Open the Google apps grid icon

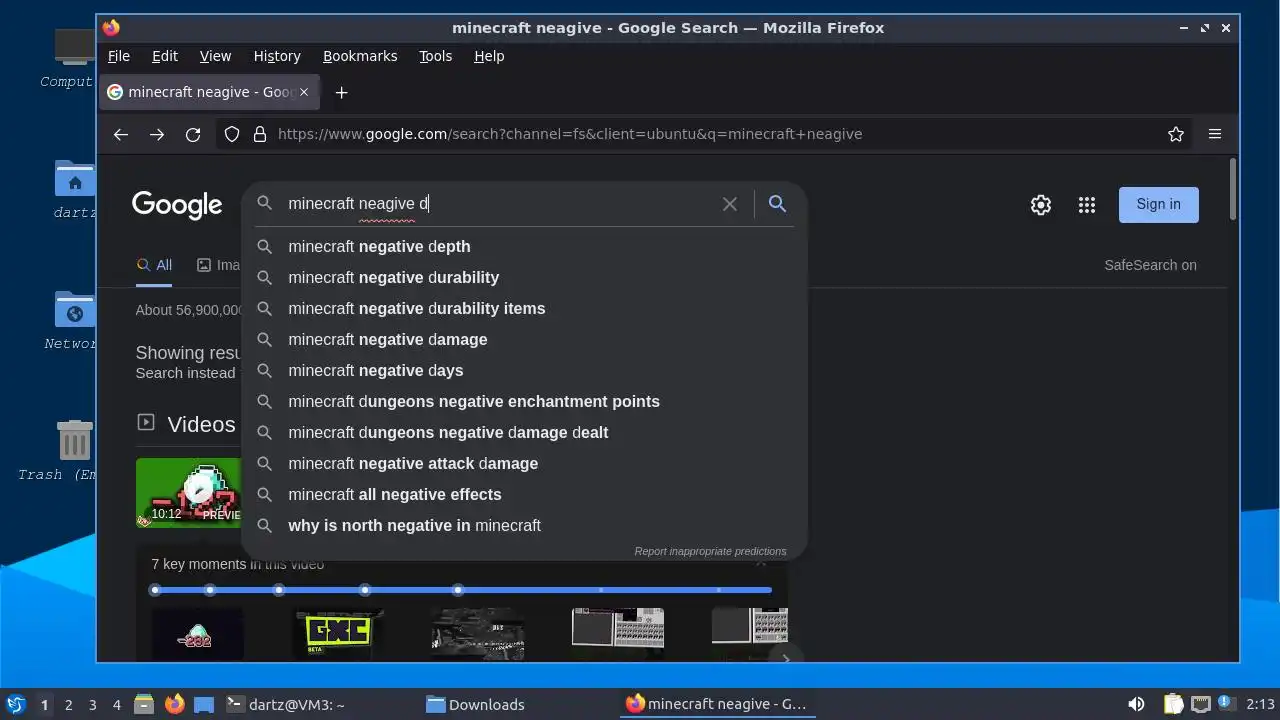1087,205
